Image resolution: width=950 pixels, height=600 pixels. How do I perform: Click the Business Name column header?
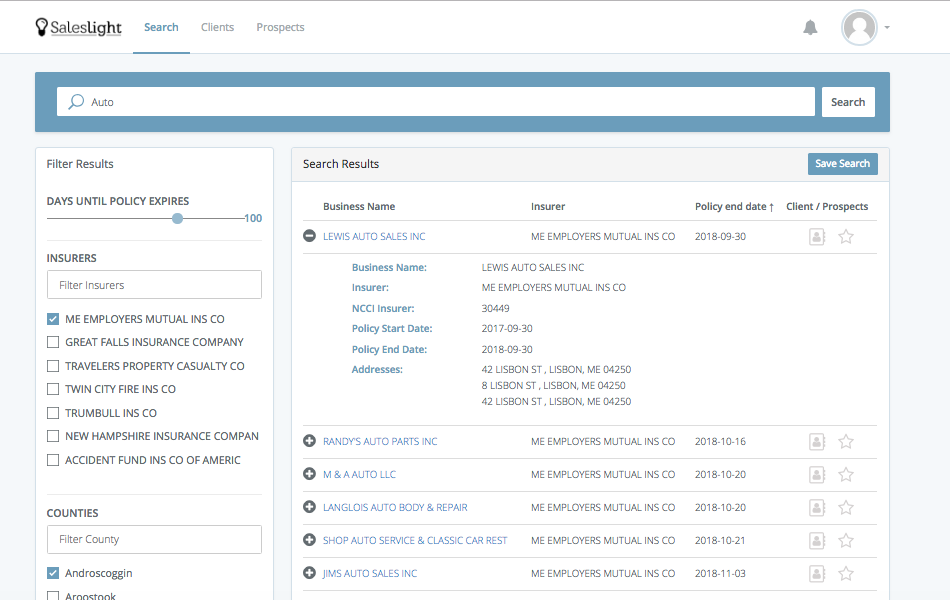[359, 207]
